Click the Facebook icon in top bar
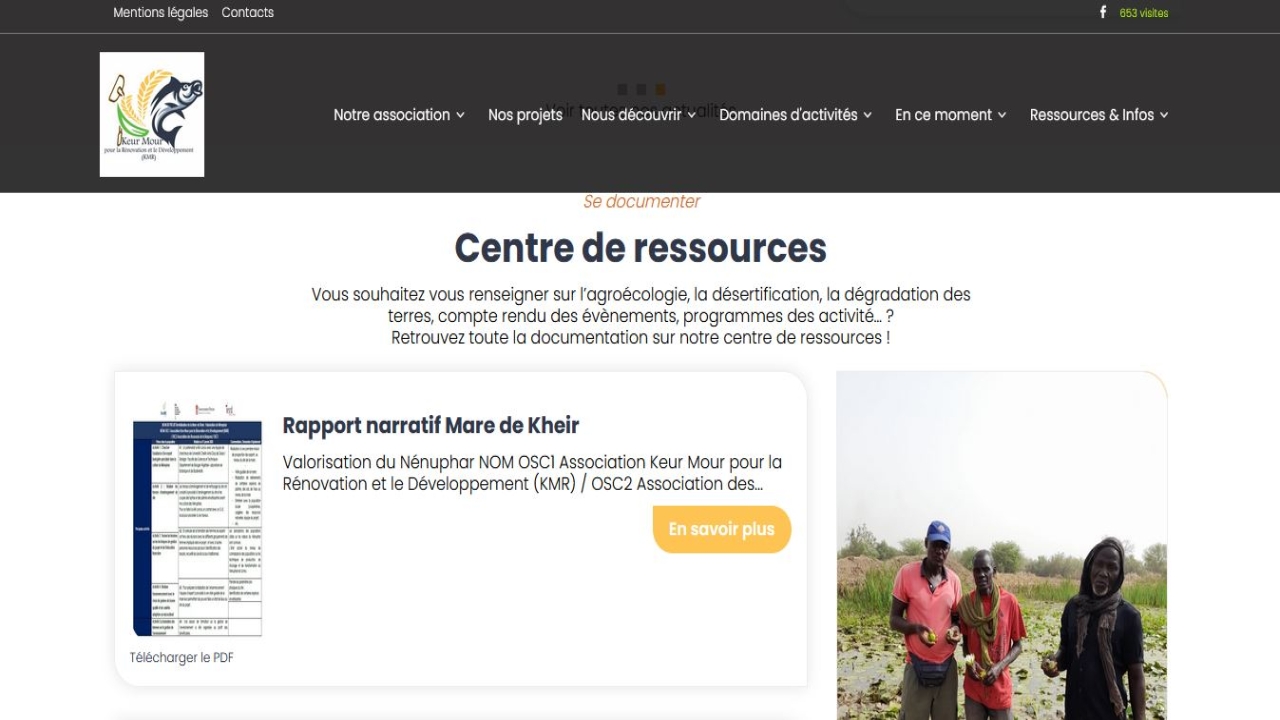 pos(1103,13)
